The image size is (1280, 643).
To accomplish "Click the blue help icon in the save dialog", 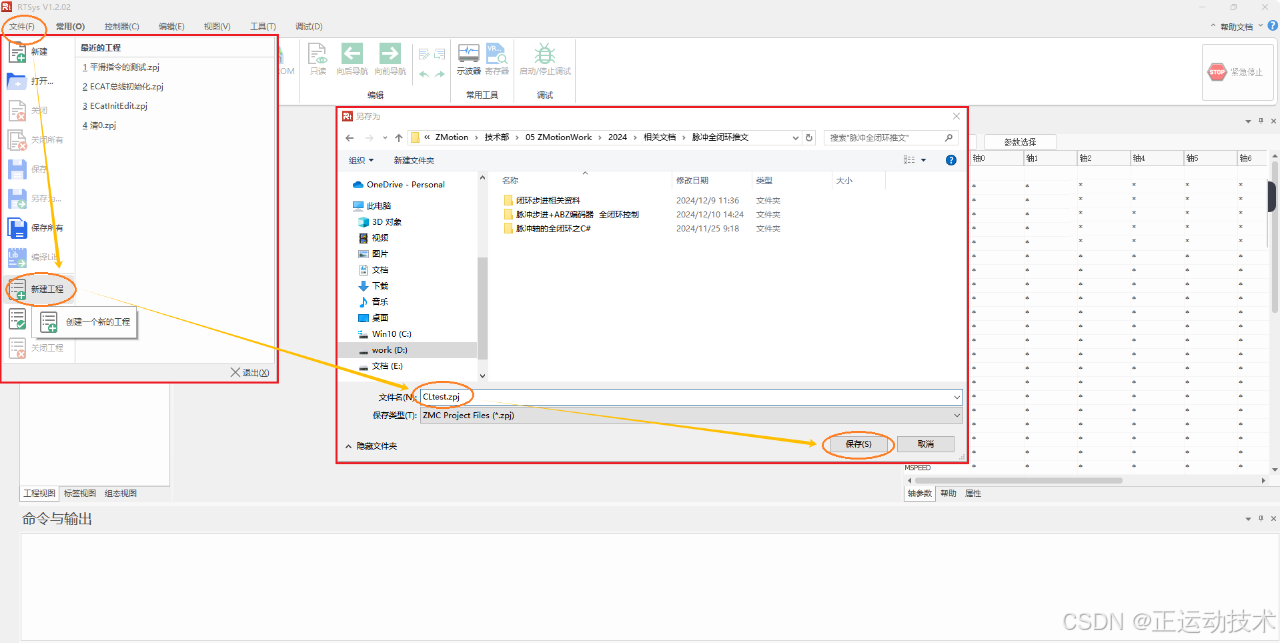I will [951, 160].
